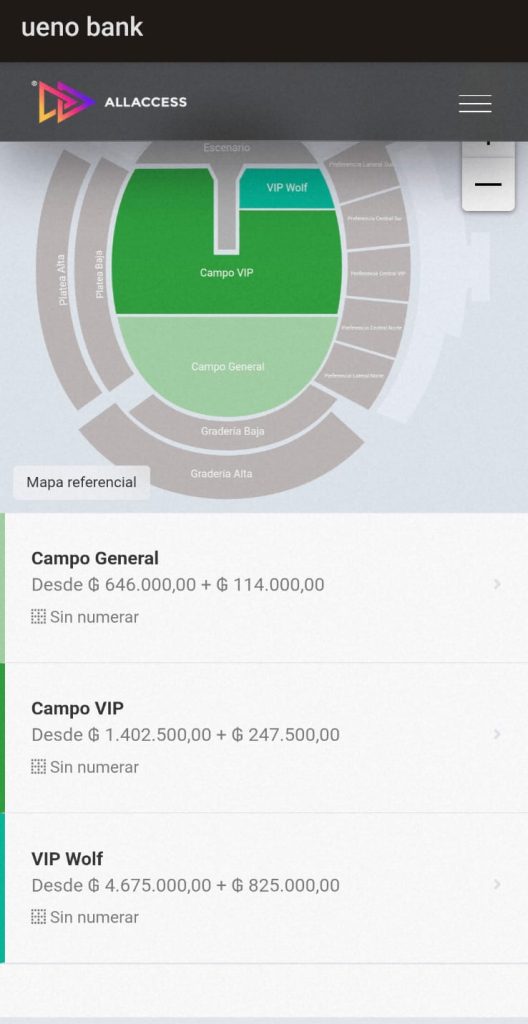Image resolution: width=528 pixels, height=1024 pixels.
Task: Open the hamburger menu icon
Action: [x=475, y=103]
